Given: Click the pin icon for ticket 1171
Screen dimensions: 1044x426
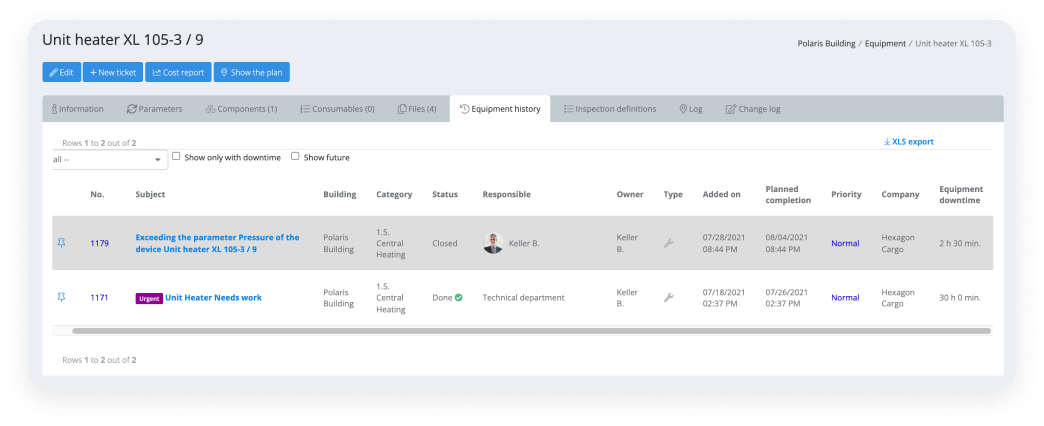Looking at the screenshot, I should click(x=61, y=297).
